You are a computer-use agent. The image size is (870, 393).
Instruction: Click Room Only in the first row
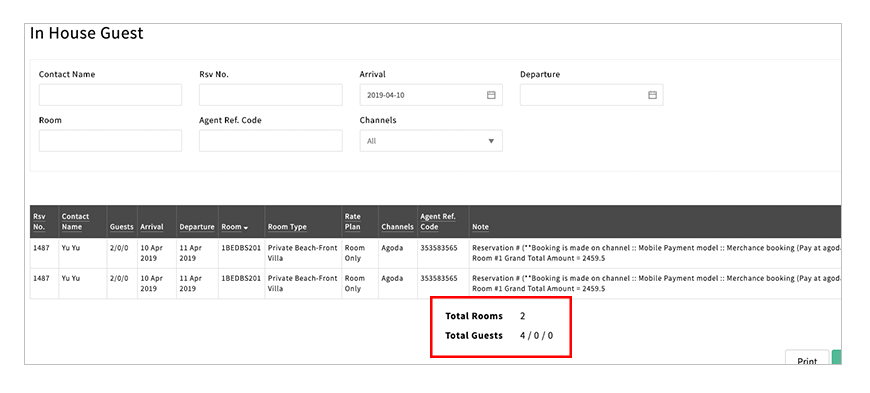pos(353,253)
